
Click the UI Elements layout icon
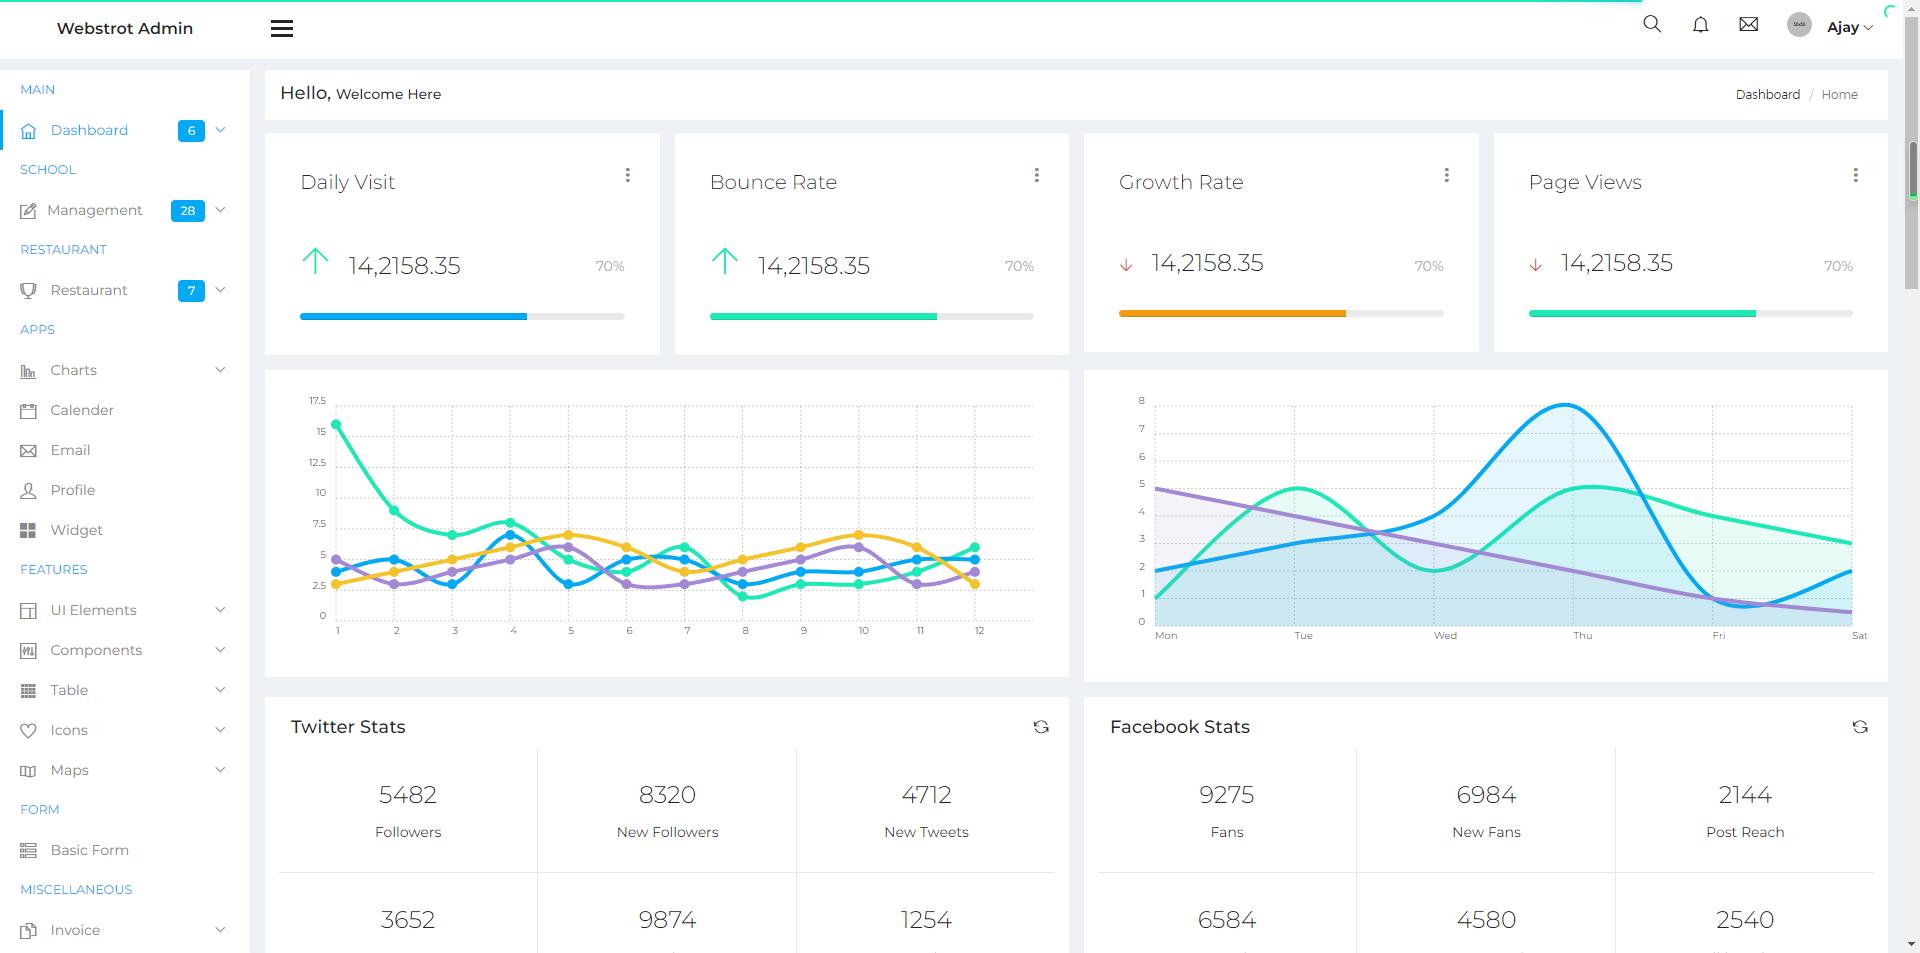point(28,611)
